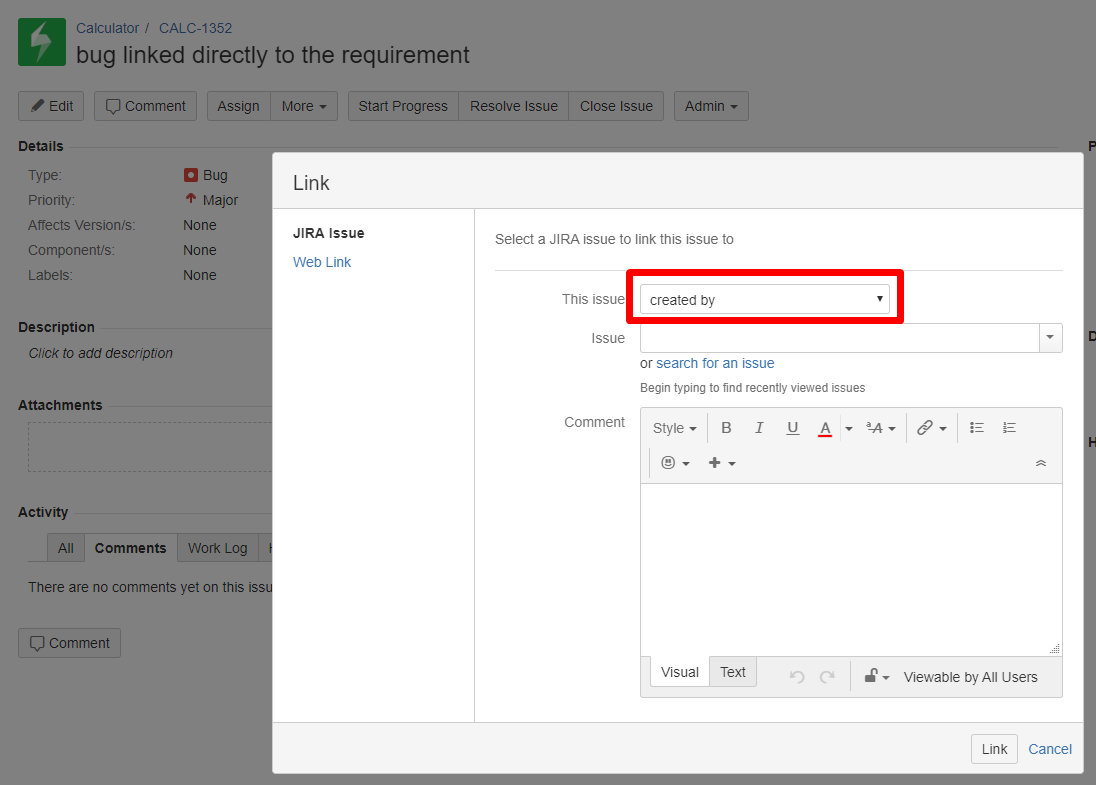Click Resolve Issue button

(514, 106)
